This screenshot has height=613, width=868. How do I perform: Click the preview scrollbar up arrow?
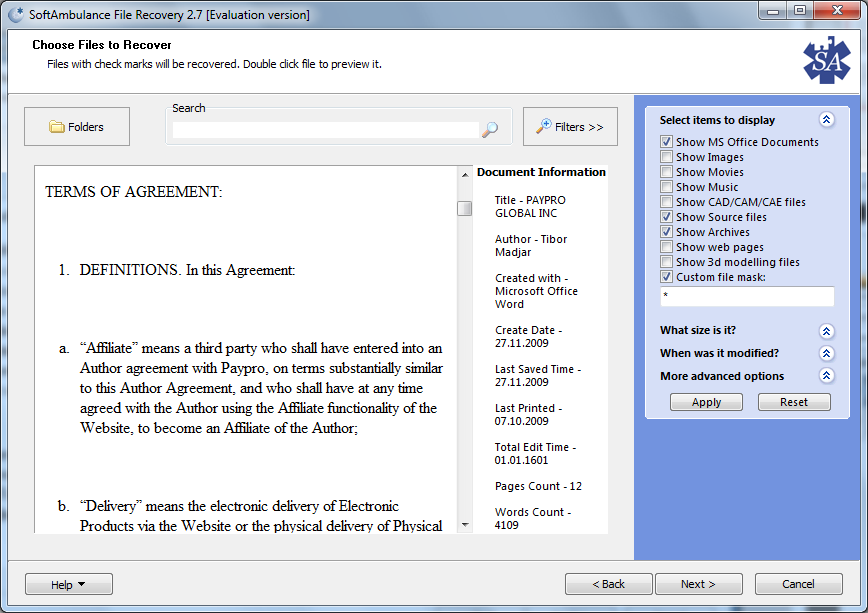pyautogui.click(x=465, y=174)
